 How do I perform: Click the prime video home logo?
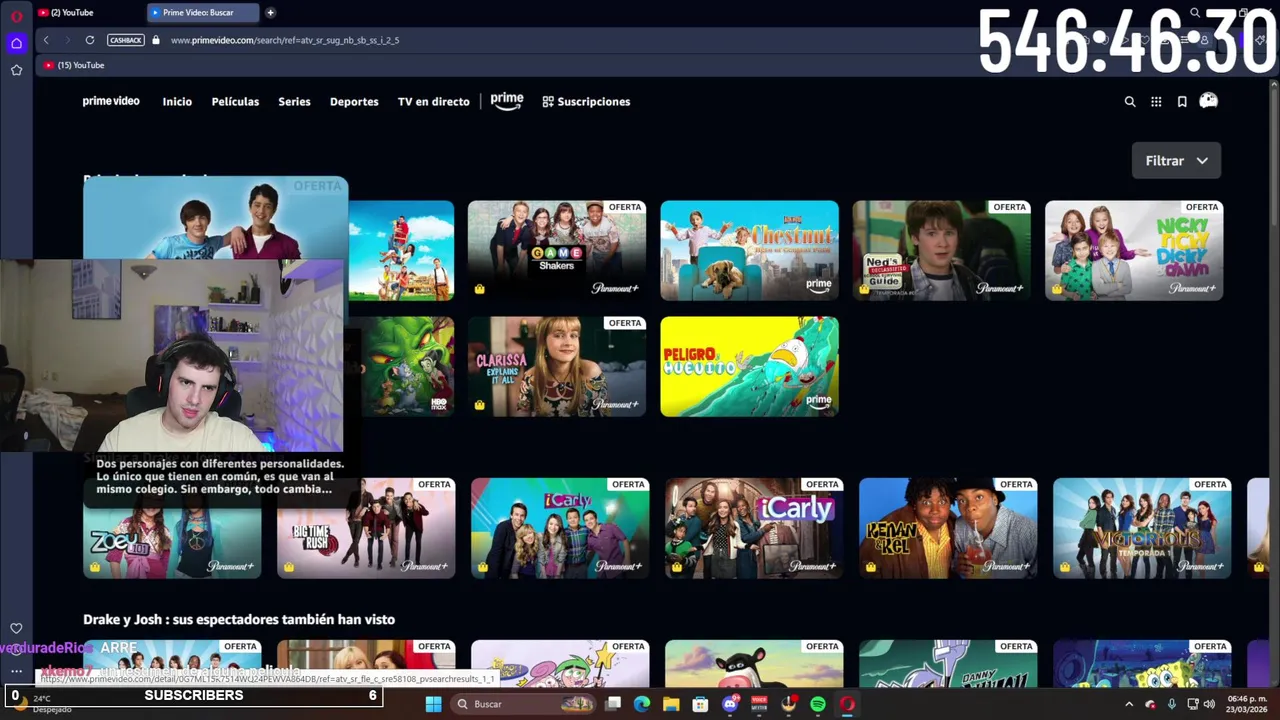(111, 101)
